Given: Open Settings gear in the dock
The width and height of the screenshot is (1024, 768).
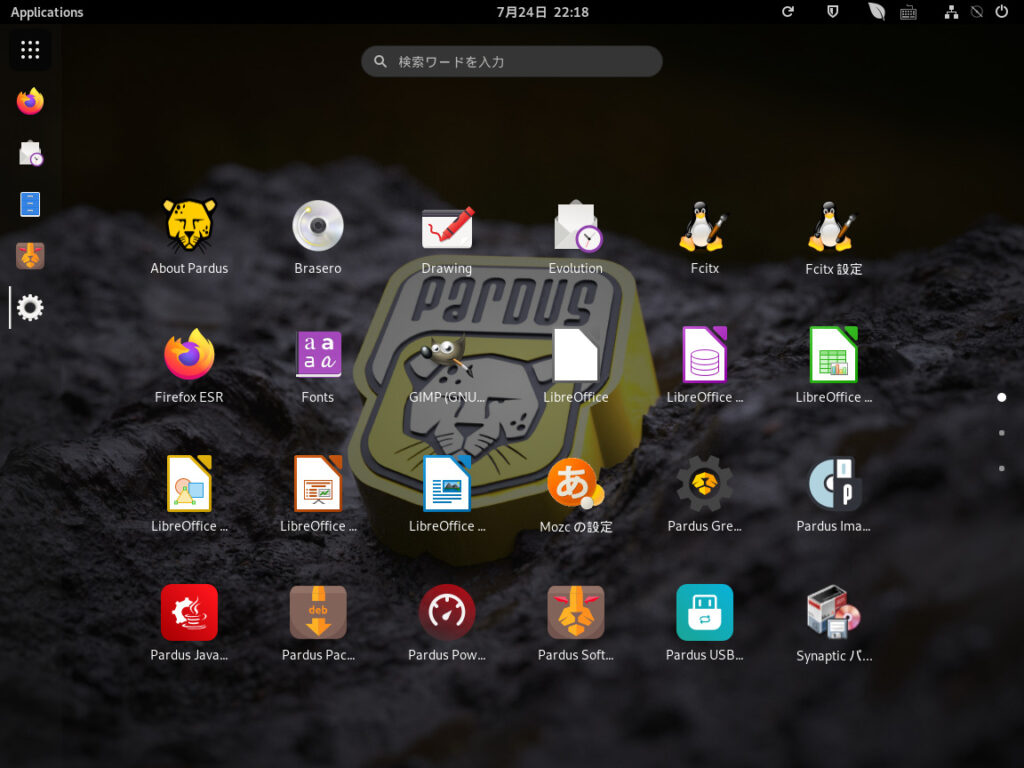Looking at the screenshot, I should pos(30,308).
